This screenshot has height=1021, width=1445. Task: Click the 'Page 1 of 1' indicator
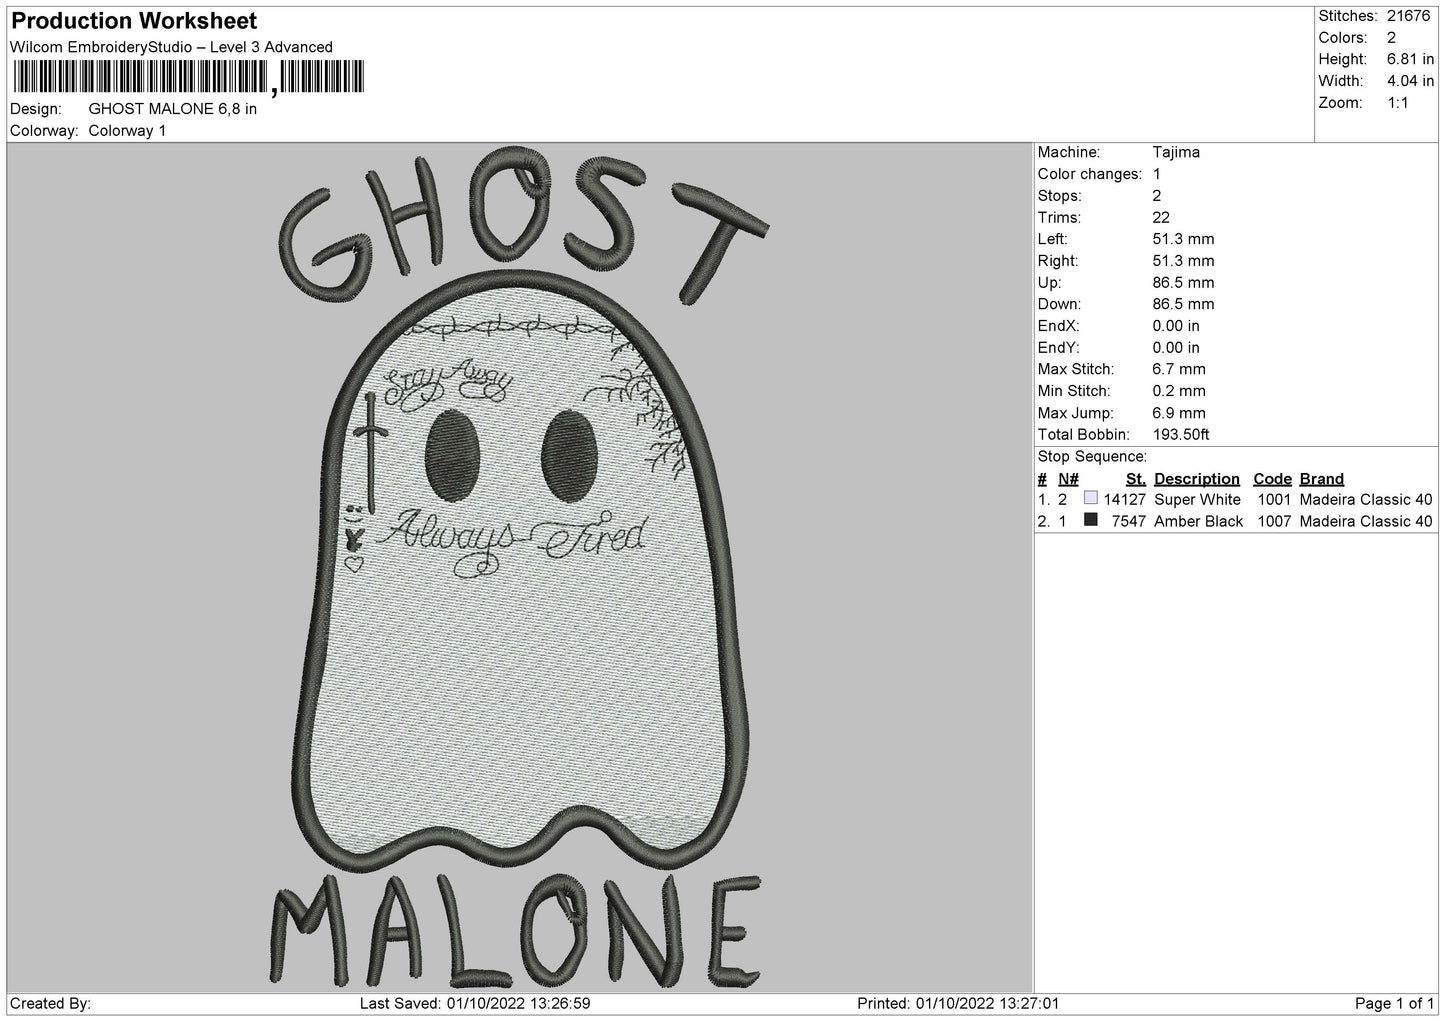[x=1394, y=1004]
